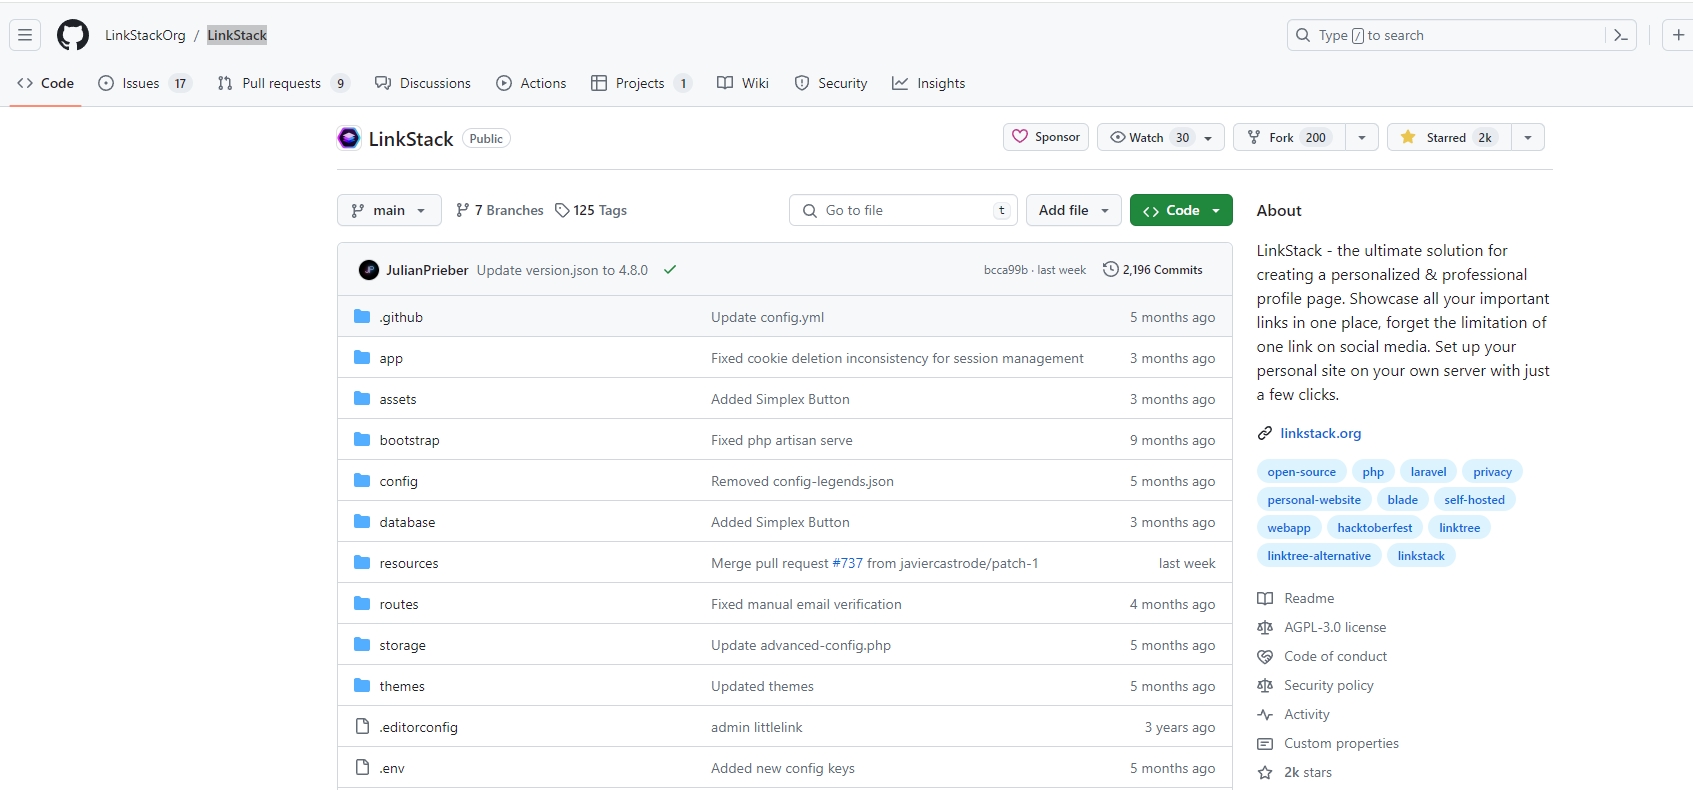Click the link icon beside linkstack.org
The image size is (1693, 790).
pyautogui.click(x=1265, y=433)
